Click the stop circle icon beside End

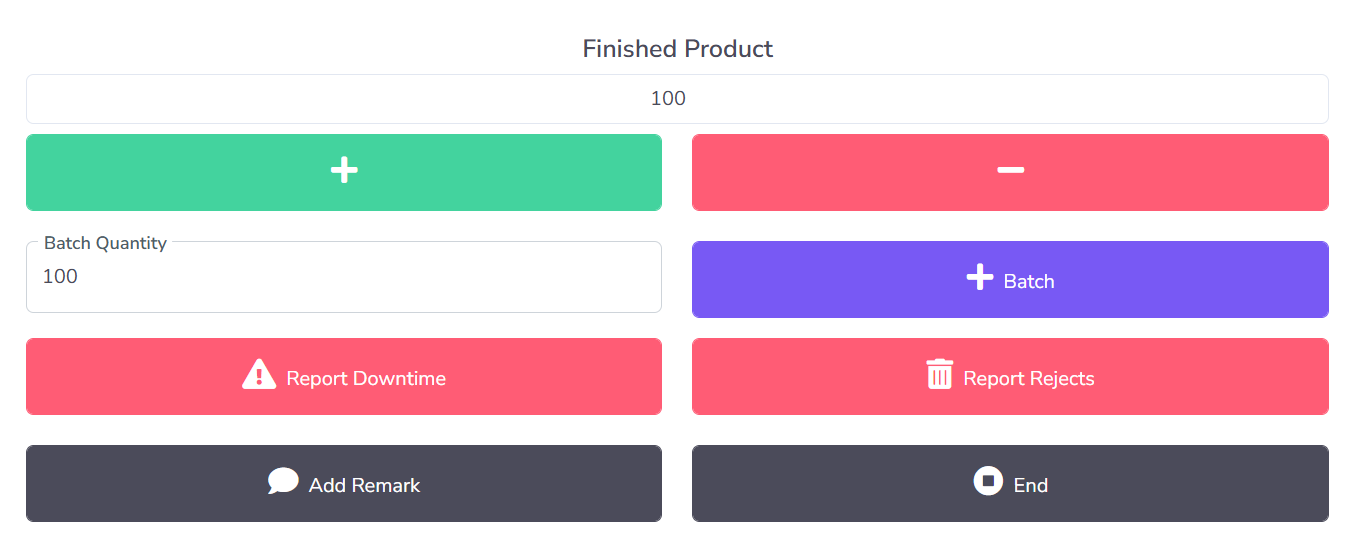(988, 482)
